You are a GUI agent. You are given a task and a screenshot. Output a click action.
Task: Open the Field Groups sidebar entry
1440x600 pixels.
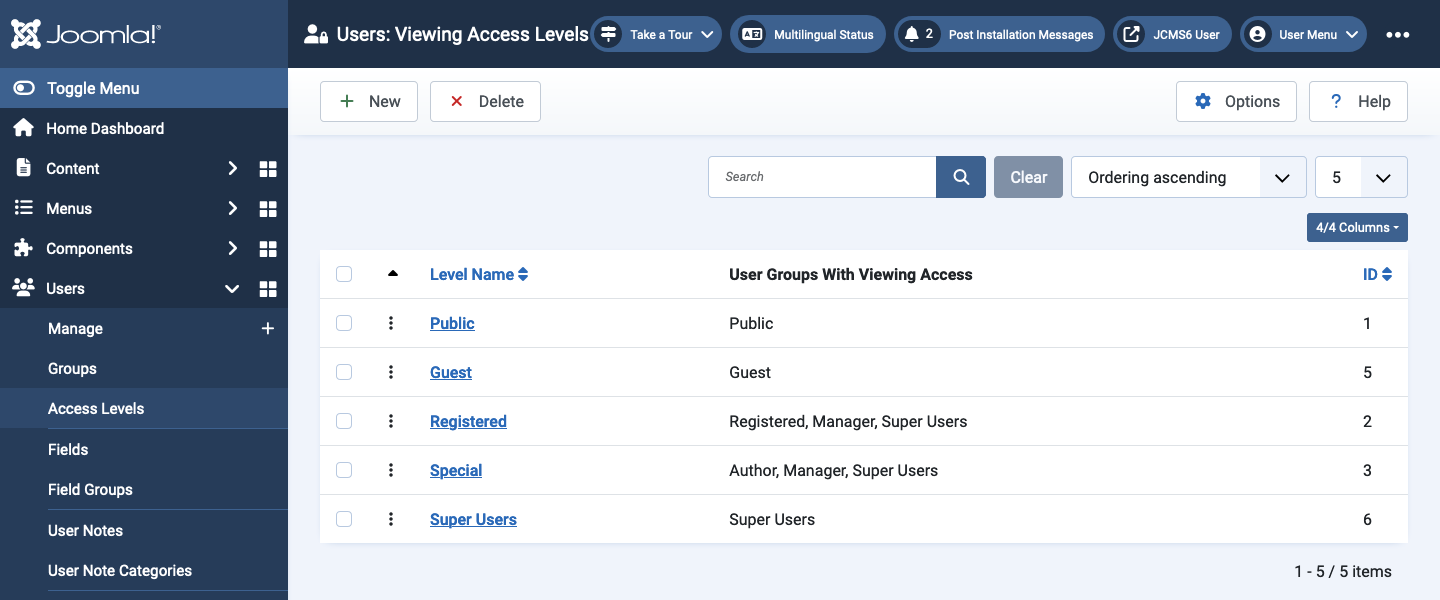[90, 489]
